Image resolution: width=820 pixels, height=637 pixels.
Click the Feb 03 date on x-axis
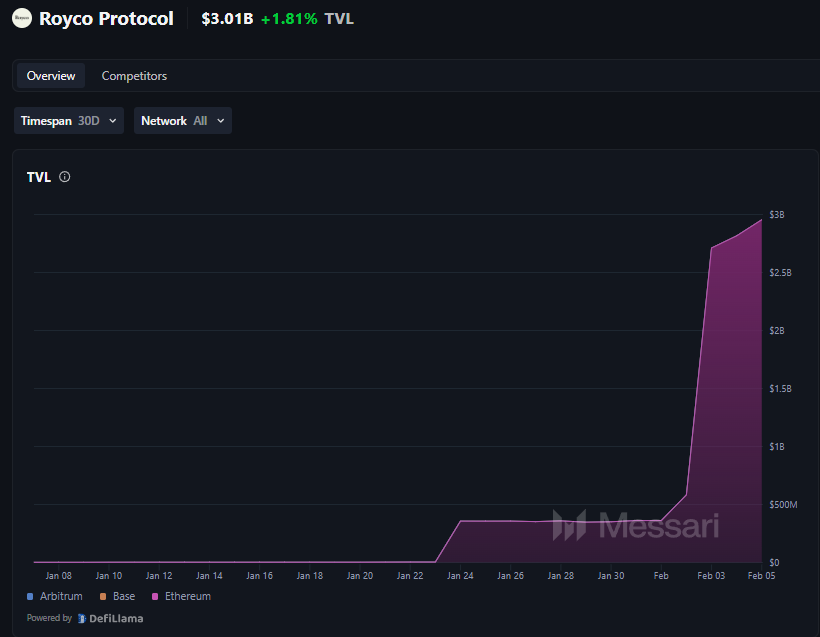[711, 576]
